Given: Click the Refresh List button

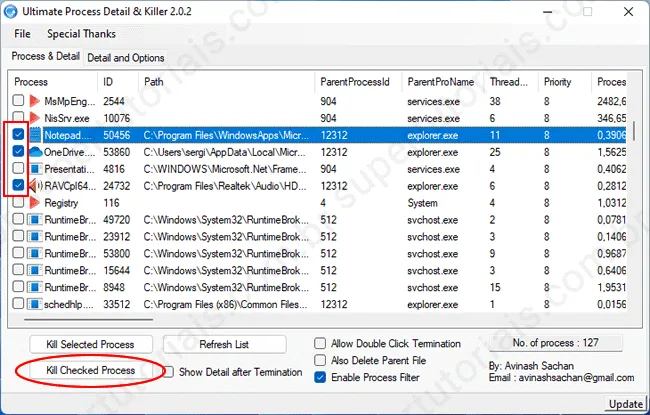Looking at the screenshot, I should point(224,345).
